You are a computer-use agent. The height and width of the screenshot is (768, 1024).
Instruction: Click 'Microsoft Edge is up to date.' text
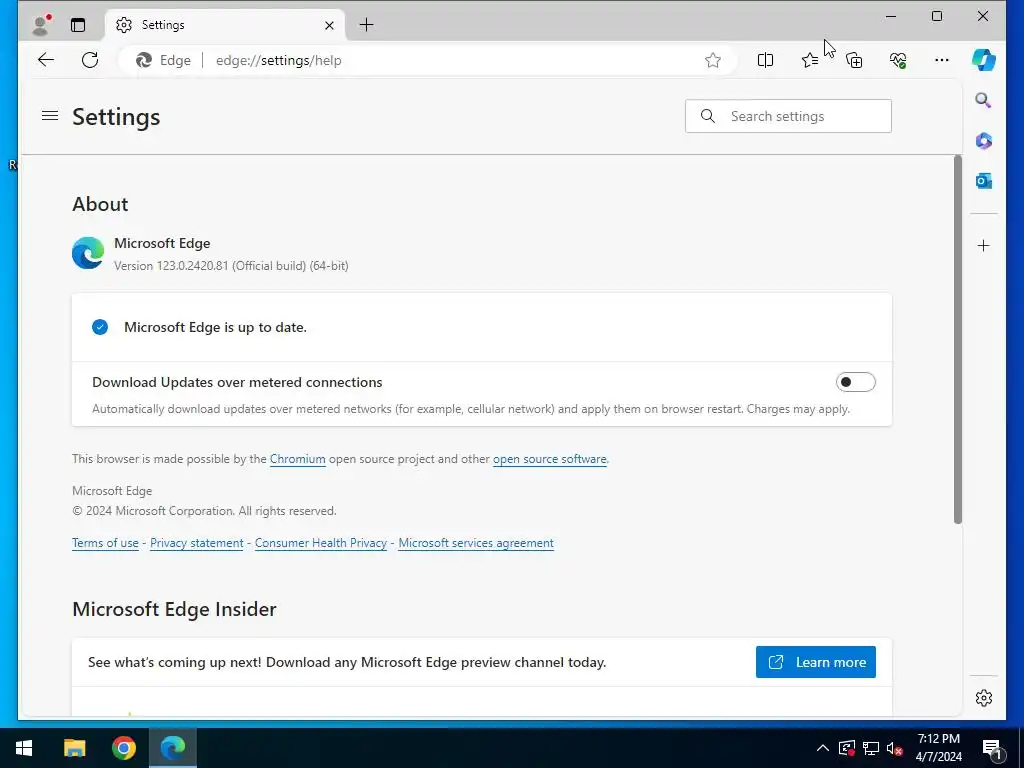click(x=216, y=327)
